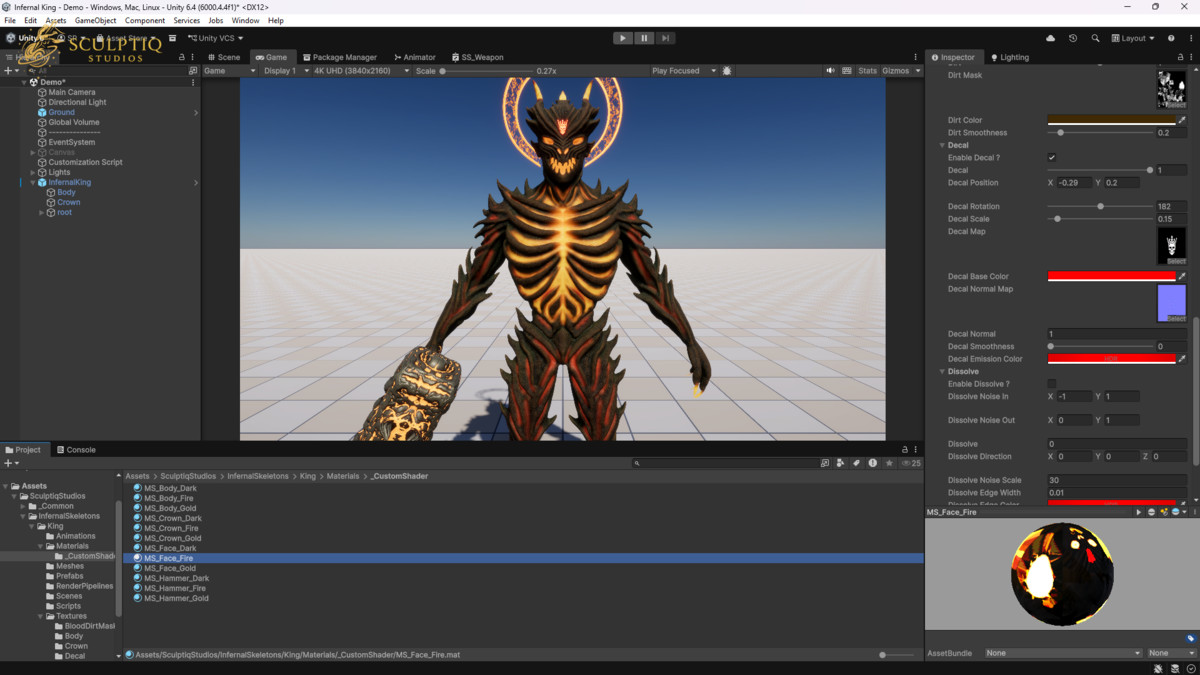Toggle hidden packages visibility eye counter

tap(910, 463)
